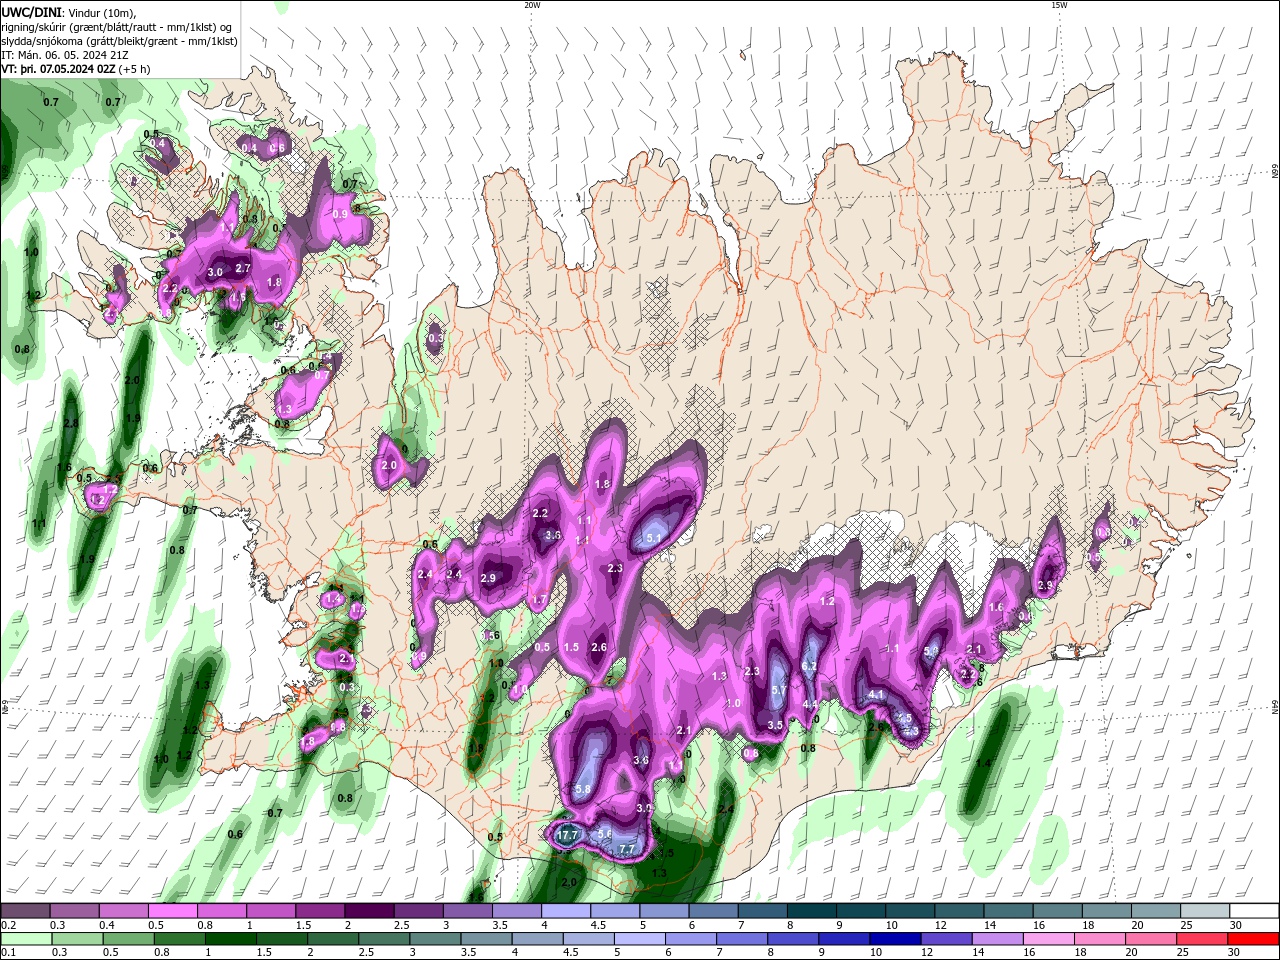Click the 2.7 snowfall value in the Westfjords

click(243, 268)
